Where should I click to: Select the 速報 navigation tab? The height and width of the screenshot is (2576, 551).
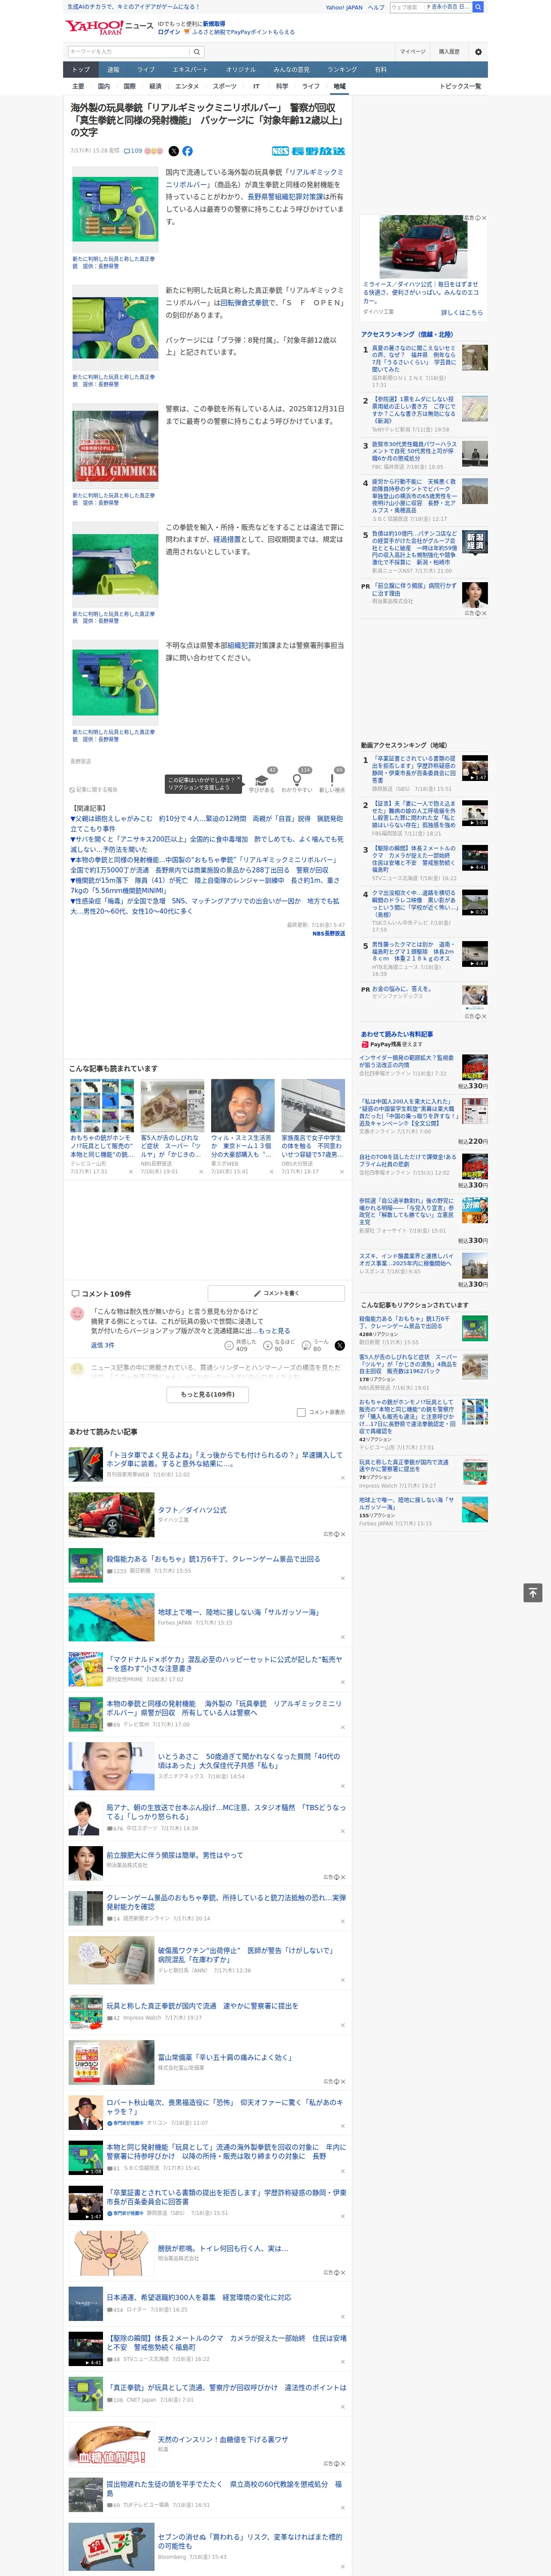pos(113,70)
